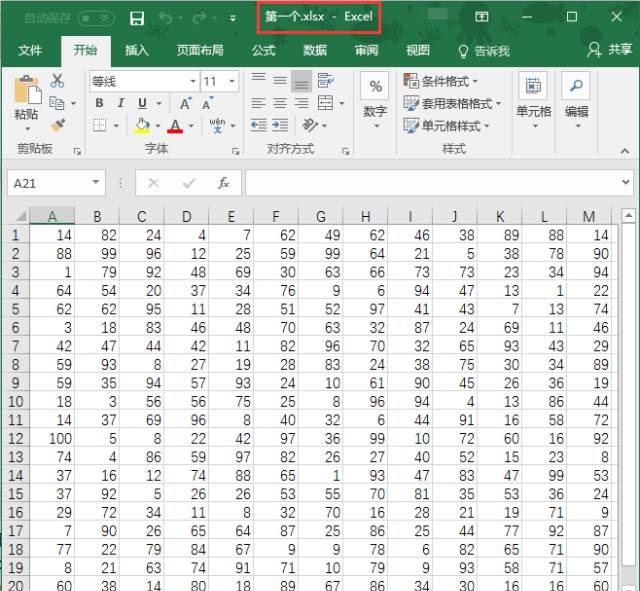Open the 剪贴板 dialog launcher
Viewport: 640px width, 591px height.
coord(78,151)
